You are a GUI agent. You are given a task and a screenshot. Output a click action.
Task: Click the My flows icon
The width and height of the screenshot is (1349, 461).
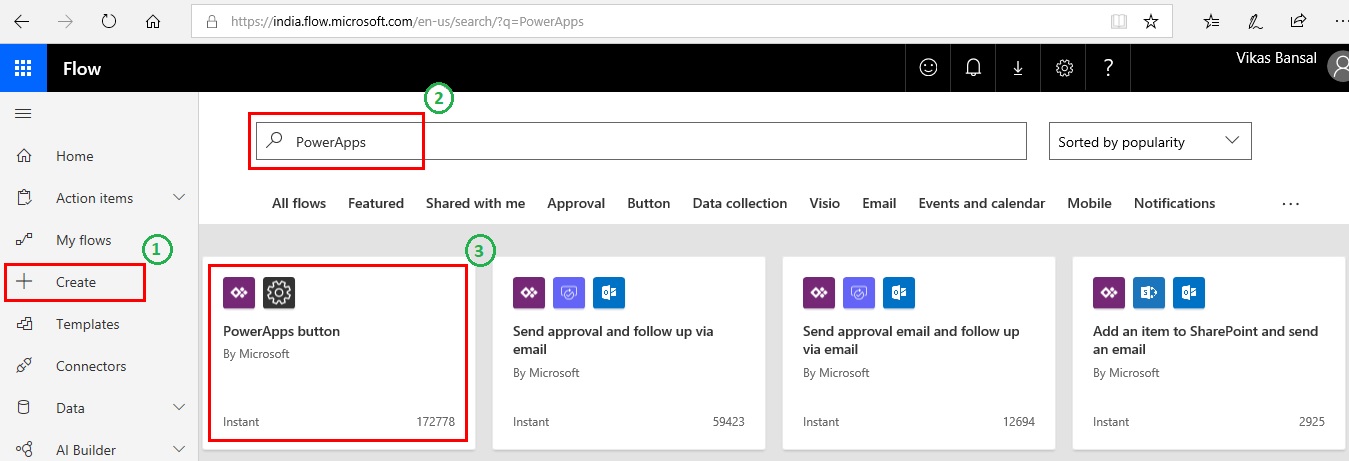(24, 240)
